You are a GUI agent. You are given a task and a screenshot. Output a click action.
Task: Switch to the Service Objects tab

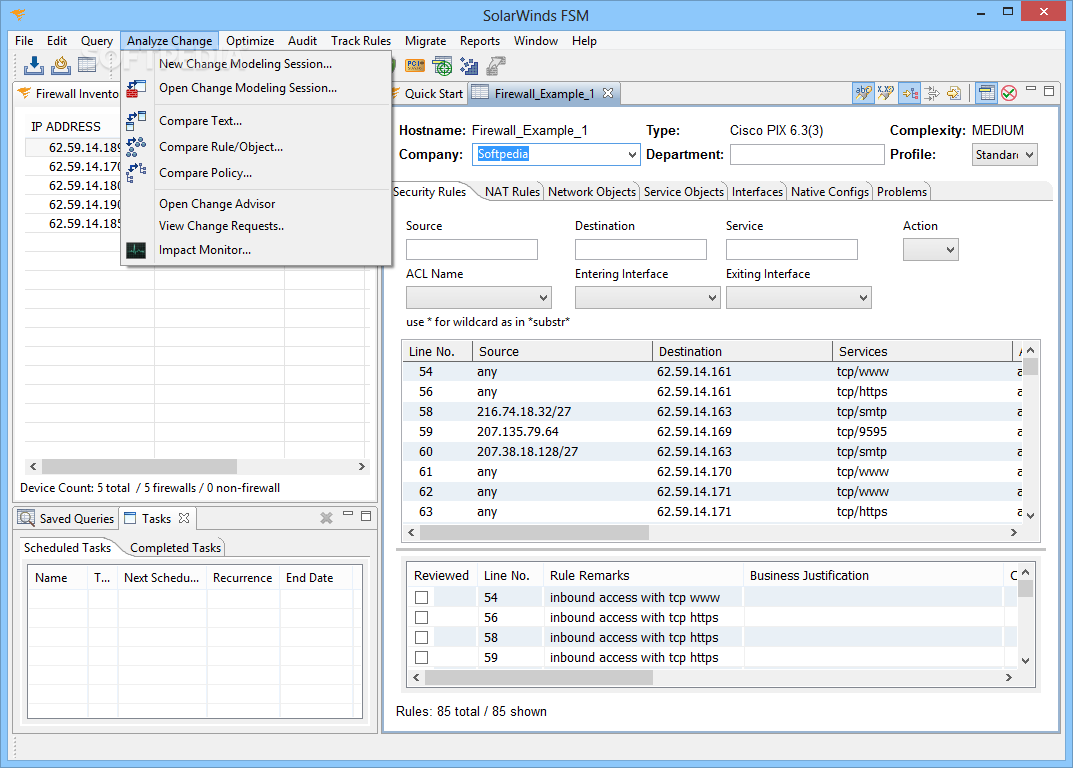[684, 192]
